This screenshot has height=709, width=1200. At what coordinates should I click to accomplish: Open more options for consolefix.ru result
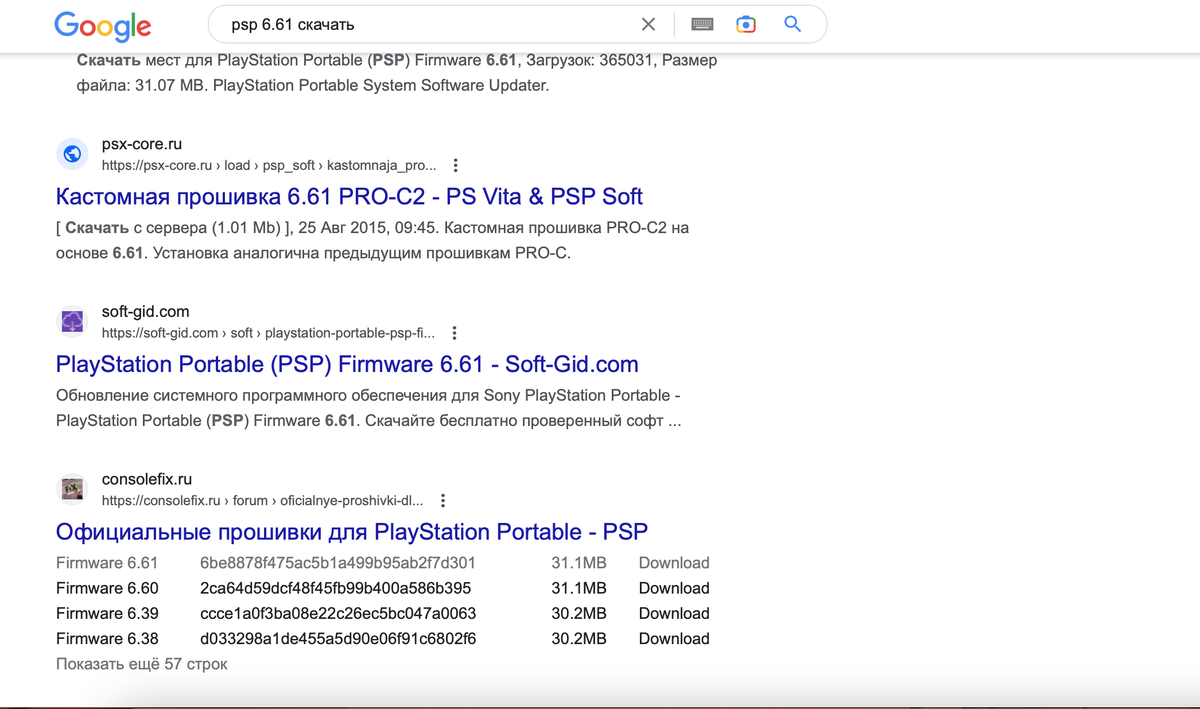tap(443, 500)
